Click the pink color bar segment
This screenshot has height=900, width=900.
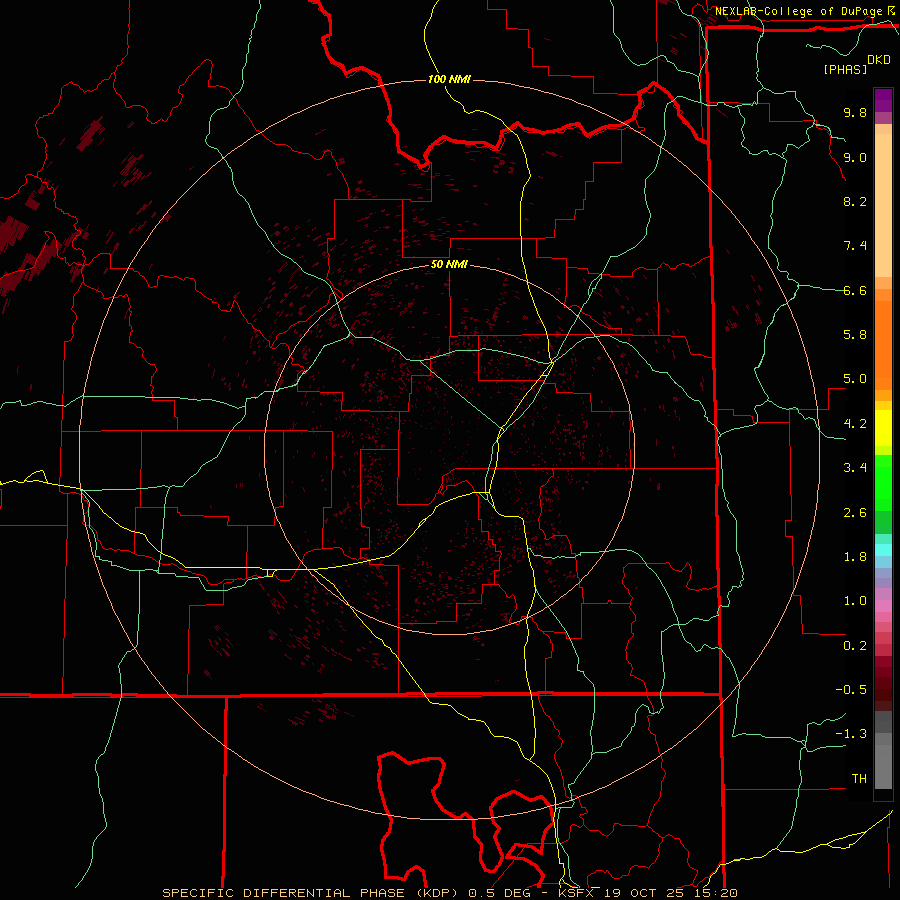click(883, 606)
